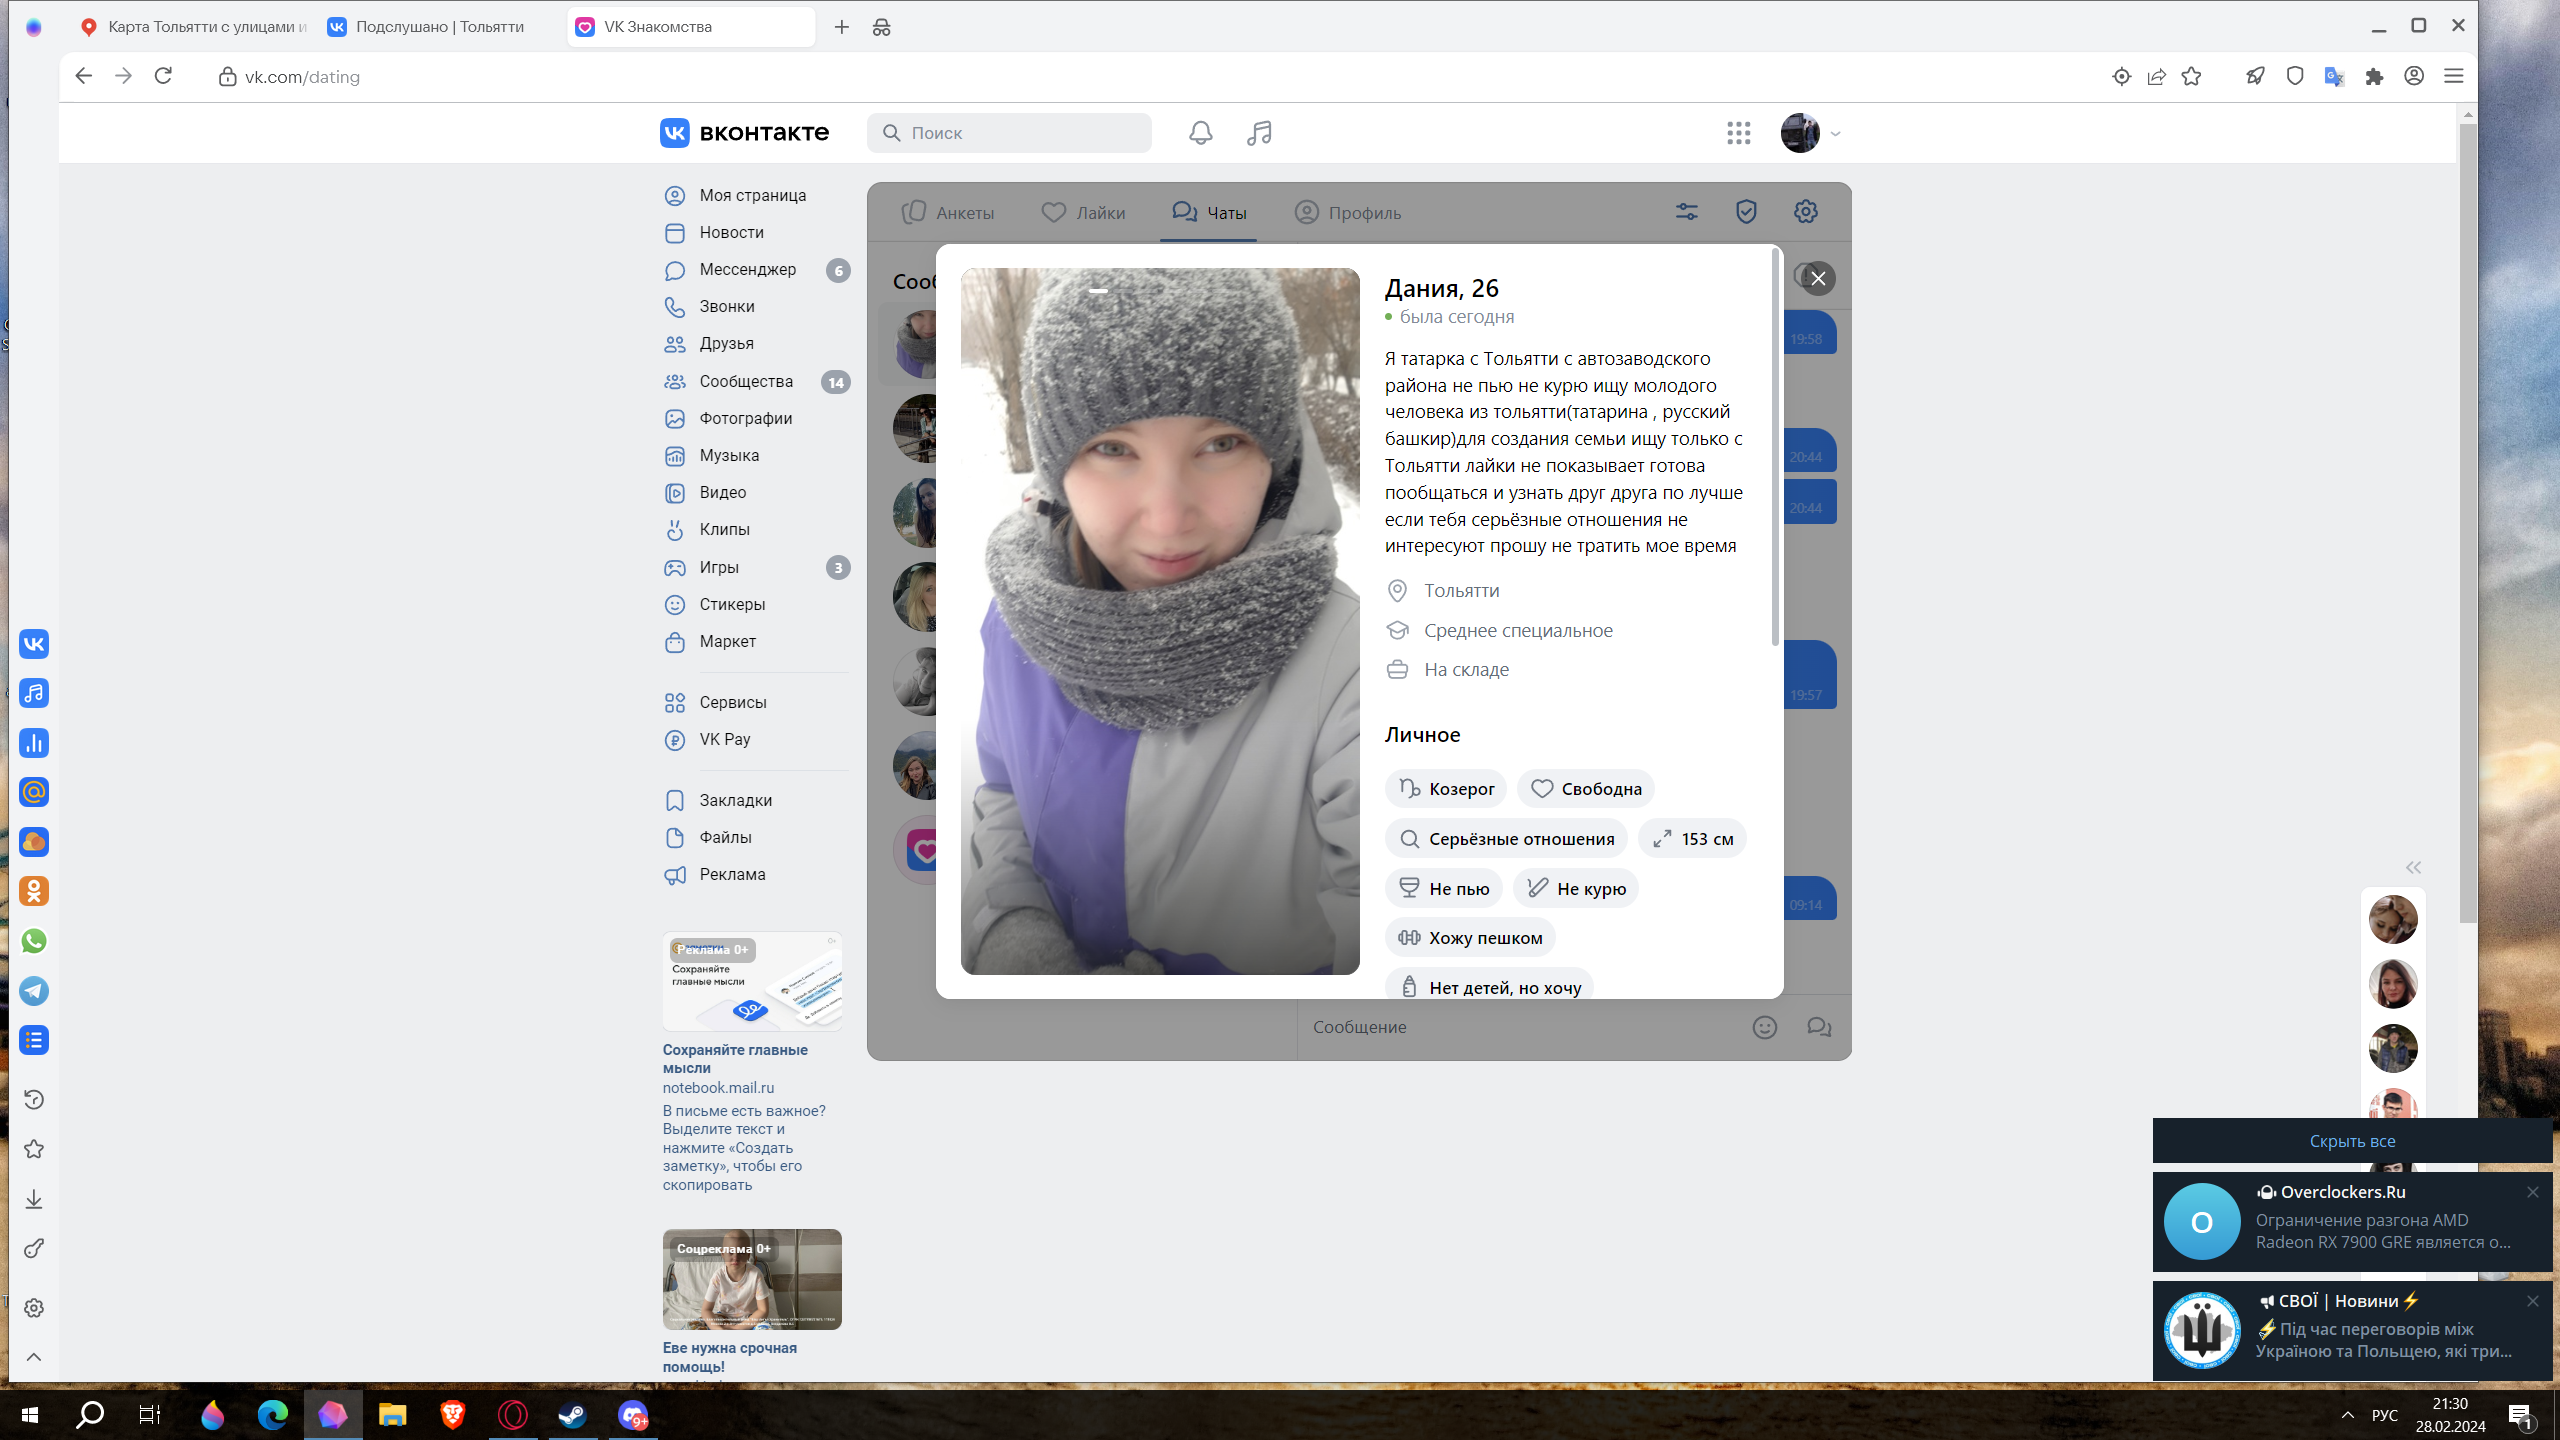The height and width of the screenshot is (1440, 2560).
Task: Open dating filters sliders icon
Action: point(1686,212)
